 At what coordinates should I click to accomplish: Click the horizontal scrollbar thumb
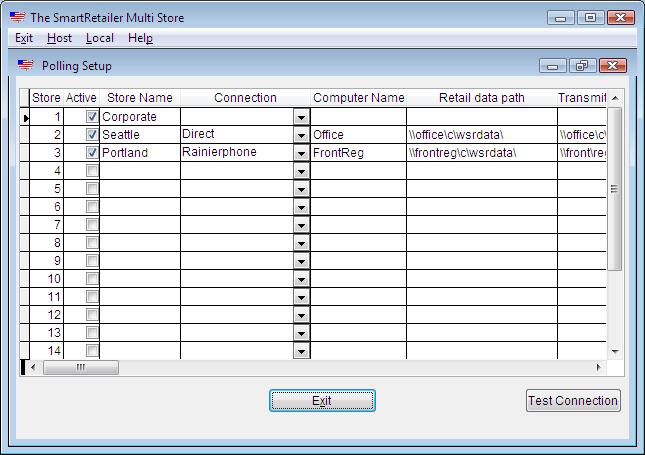click(x=81, y=367)
